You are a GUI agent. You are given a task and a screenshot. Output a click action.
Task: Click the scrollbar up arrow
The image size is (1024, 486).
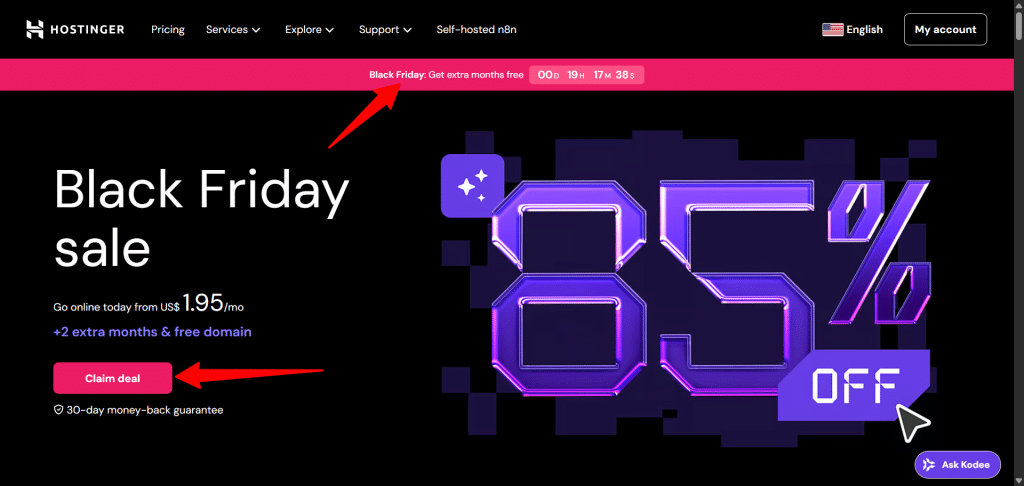[x=1019, y=5]
